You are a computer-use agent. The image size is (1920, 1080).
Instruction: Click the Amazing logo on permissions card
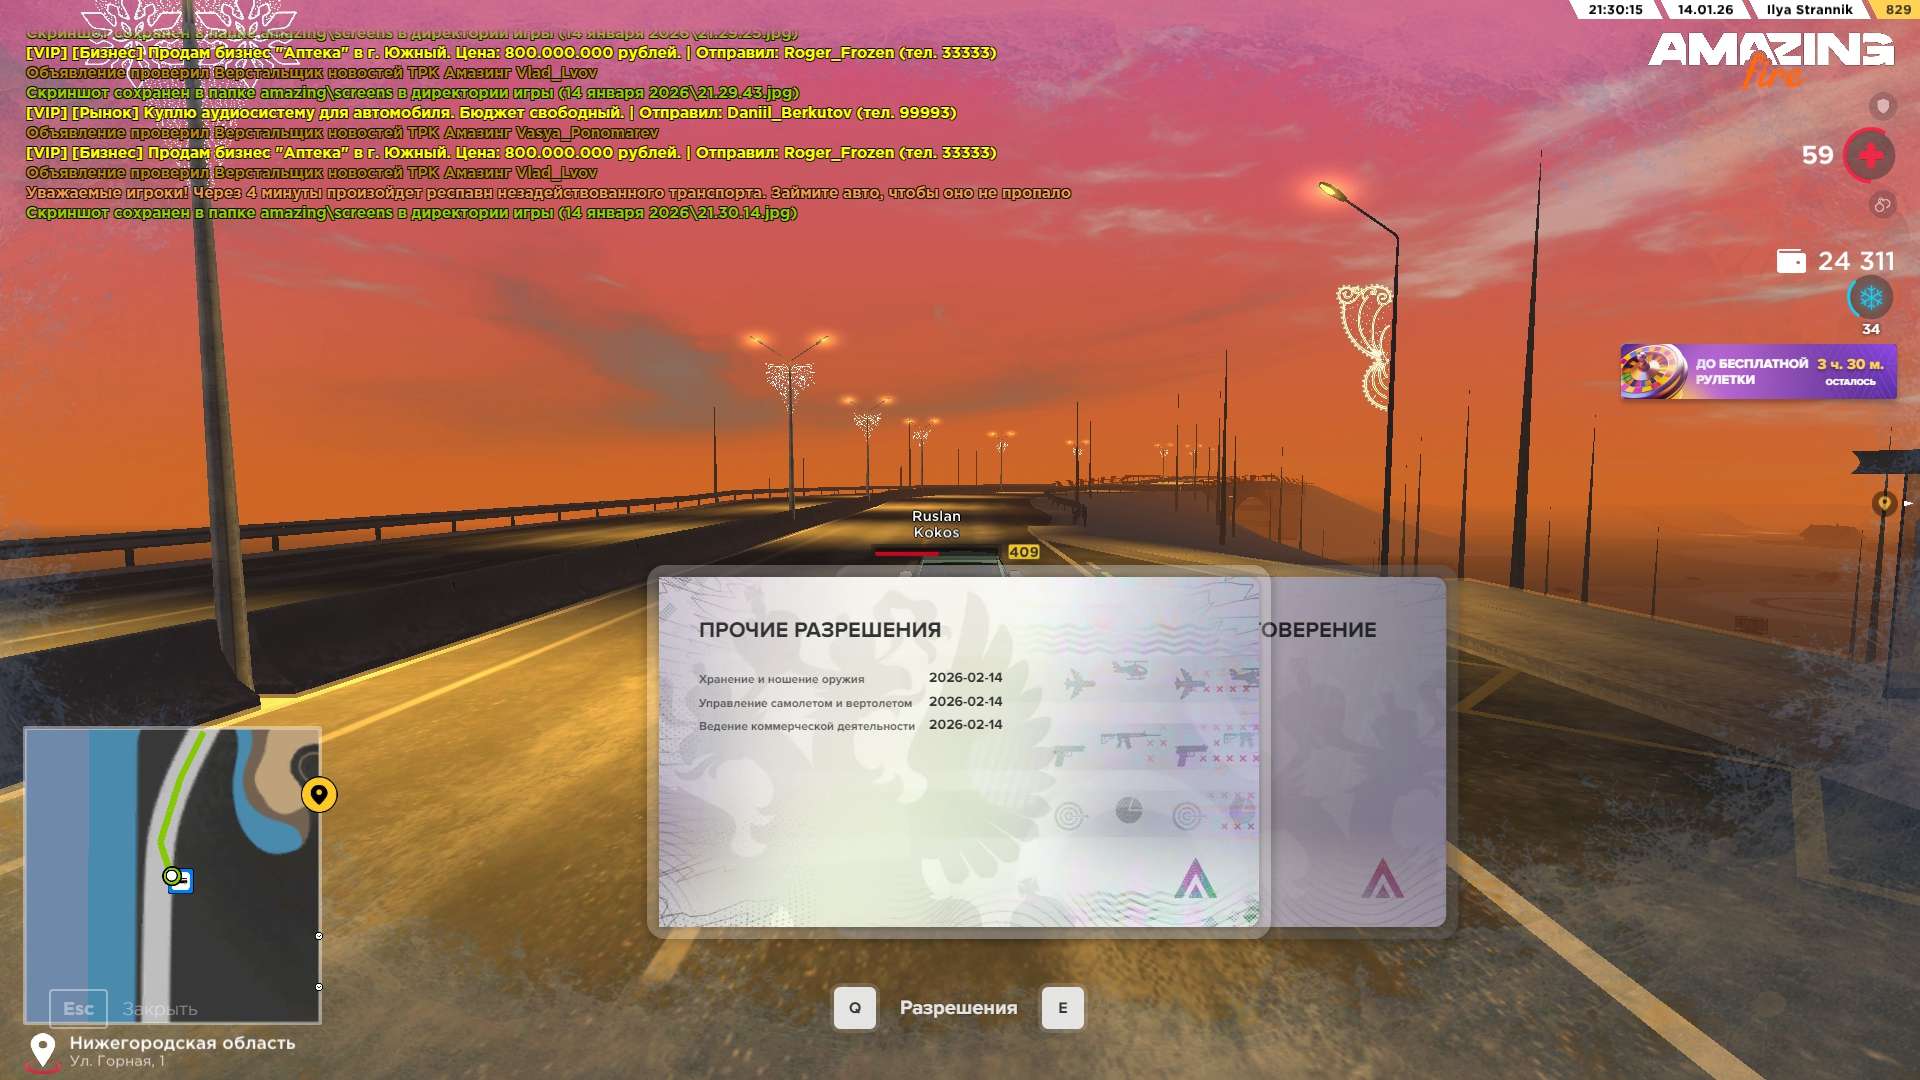pos(1195,879)
